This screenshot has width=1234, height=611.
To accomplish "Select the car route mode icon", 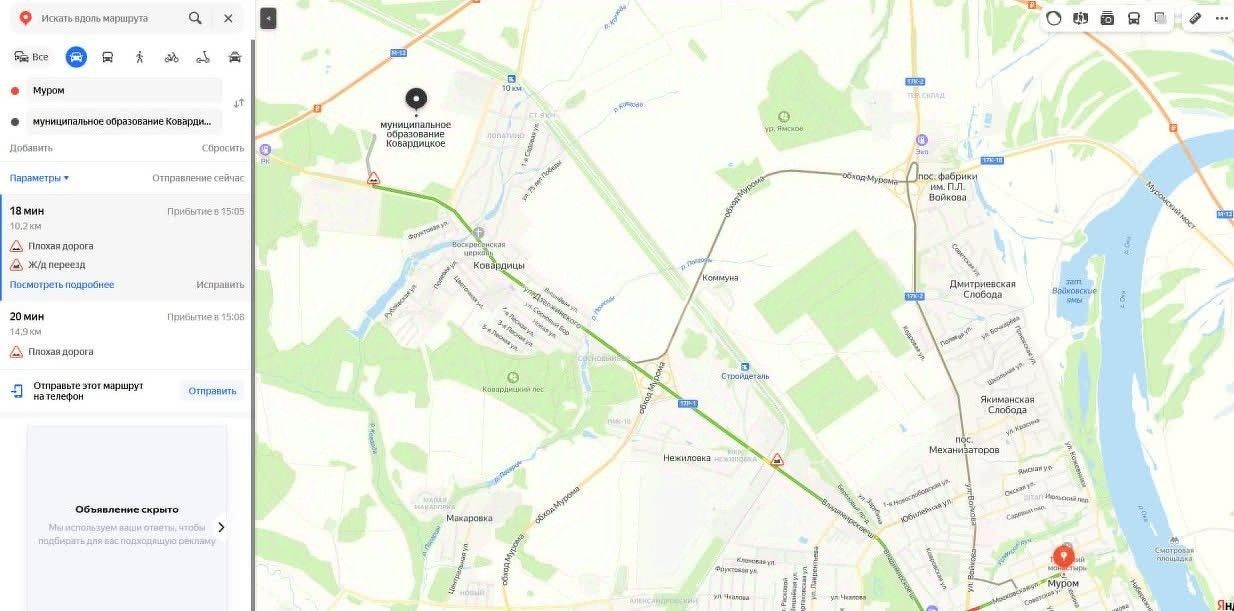I will (76, 57).
